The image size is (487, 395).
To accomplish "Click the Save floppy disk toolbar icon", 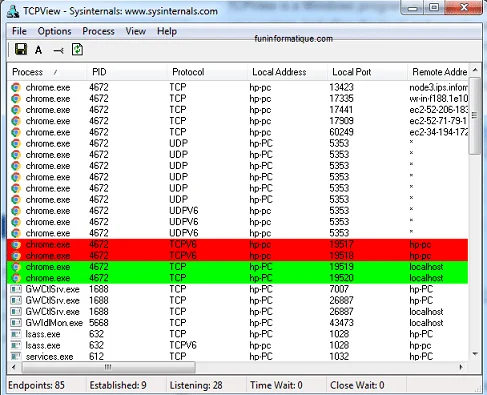I will pos(21,50).
